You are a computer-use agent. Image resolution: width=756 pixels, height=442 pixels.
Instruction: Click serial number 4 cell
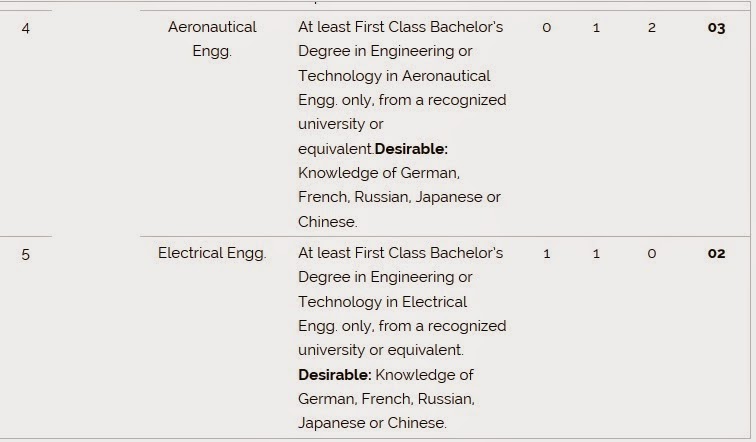[26, 28]
